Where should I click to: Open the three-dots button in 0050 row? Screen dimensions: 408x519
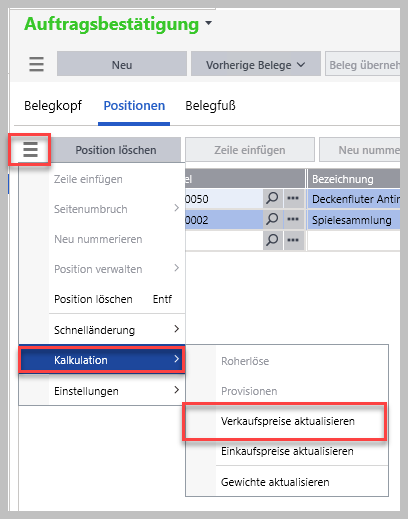(293, 199)
